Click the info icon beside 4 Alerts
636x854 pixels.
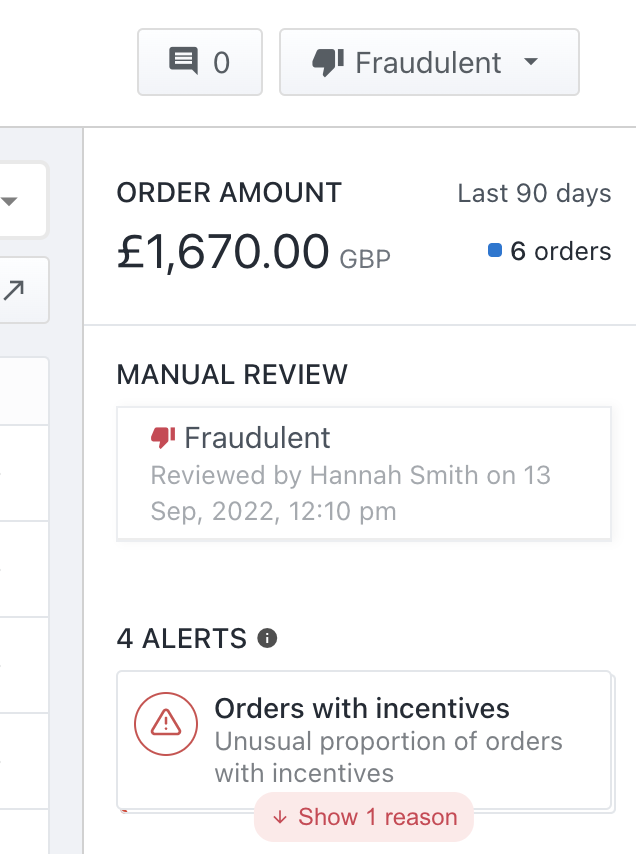[267, 638]
